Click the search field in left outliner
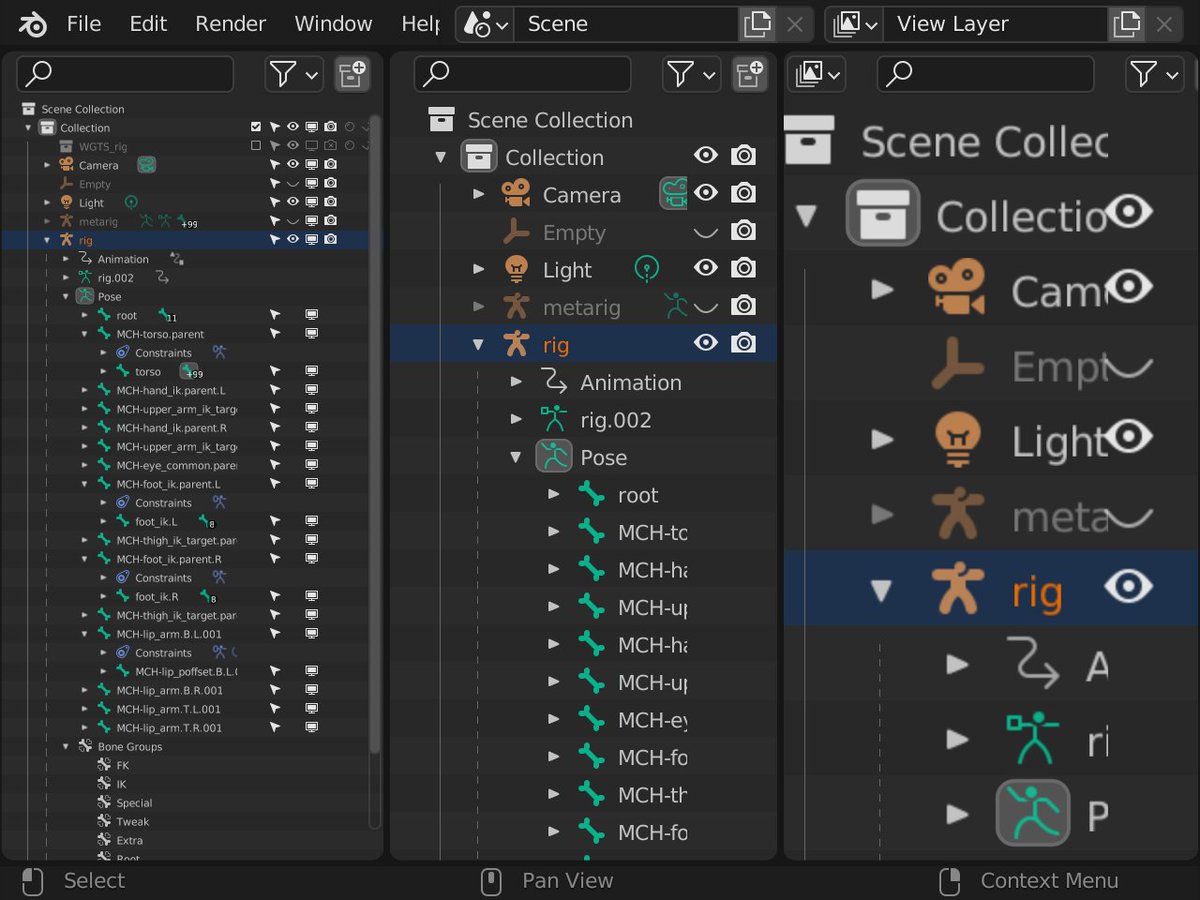The width and height of the screenshot is (1200, 900). [x=125, y=73]
